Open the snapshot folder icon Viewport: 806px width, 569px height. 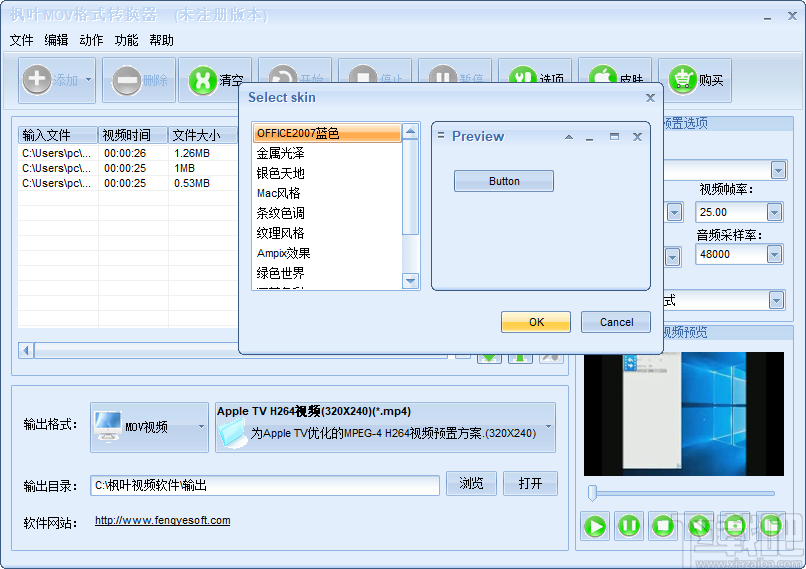coord(771,526)
